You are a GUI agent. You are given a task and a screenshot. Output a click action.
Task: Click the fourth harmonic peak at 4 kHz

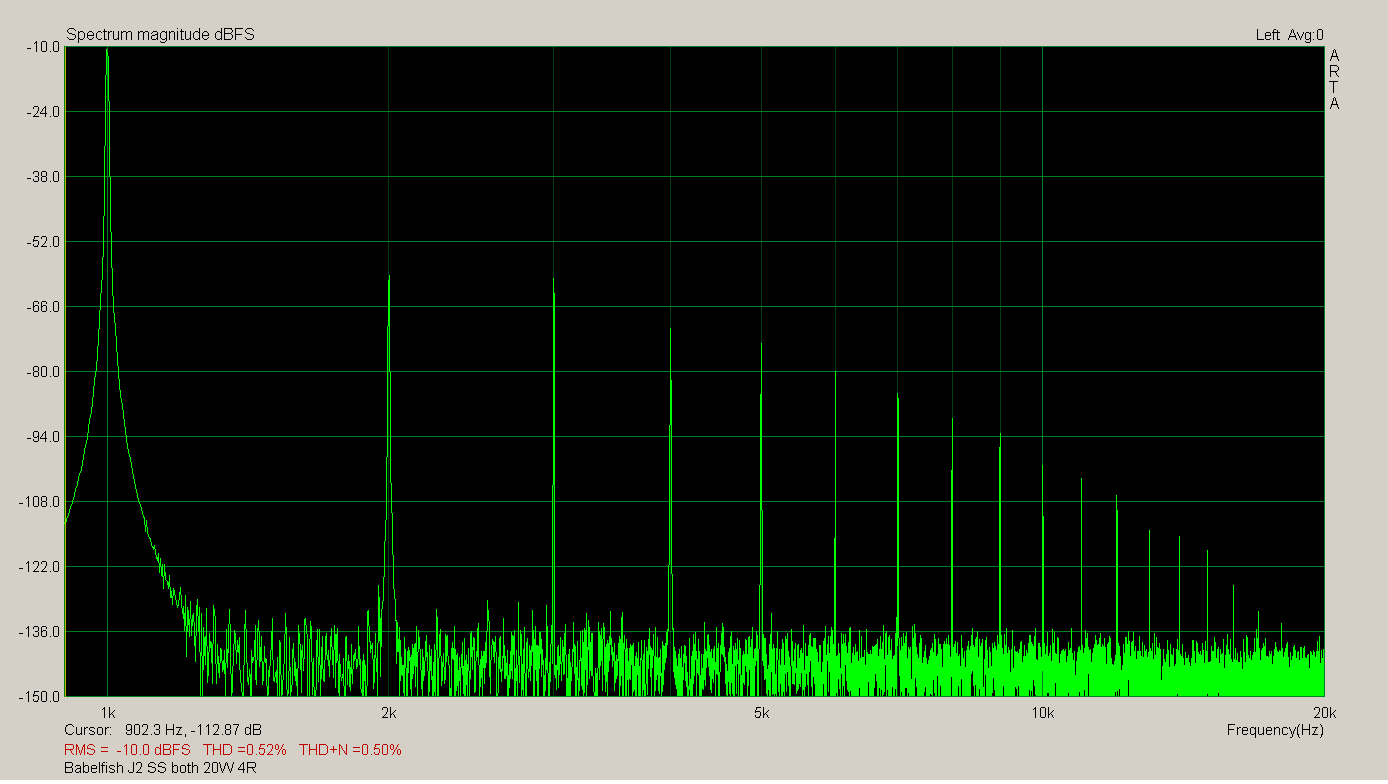point(671,329)
